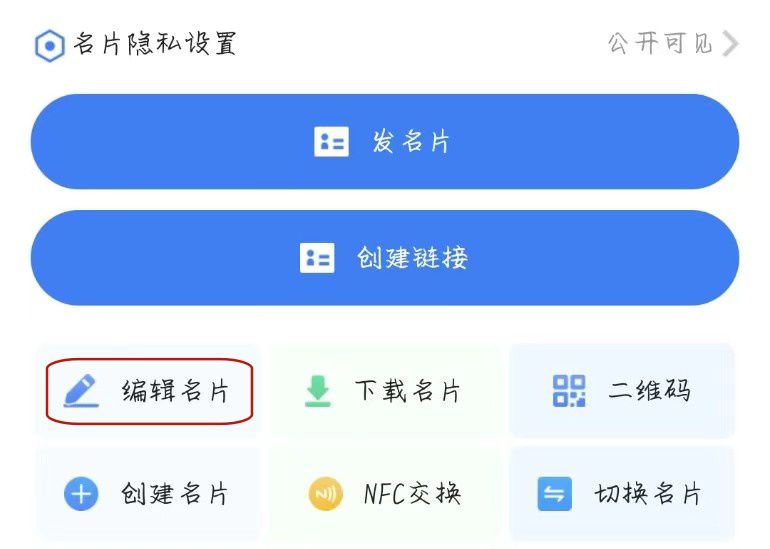Select the 切换名片 label

pyautogui.click(x=648, y=494)
